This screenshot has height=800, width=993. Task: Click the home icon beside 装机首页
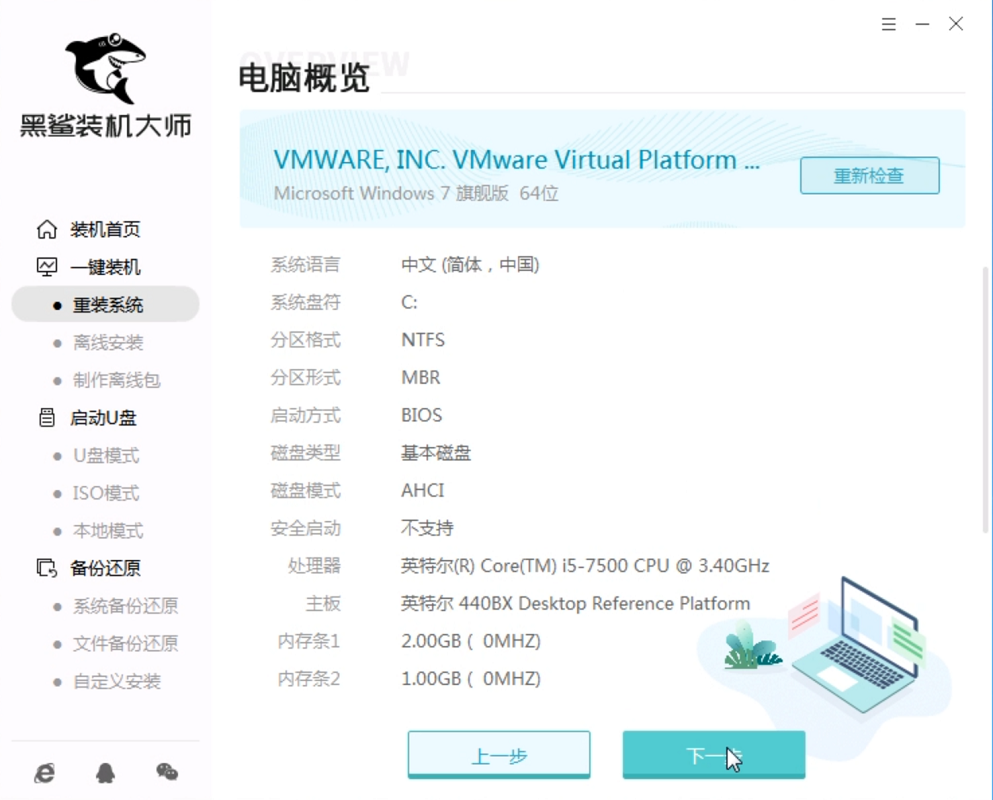47,229
